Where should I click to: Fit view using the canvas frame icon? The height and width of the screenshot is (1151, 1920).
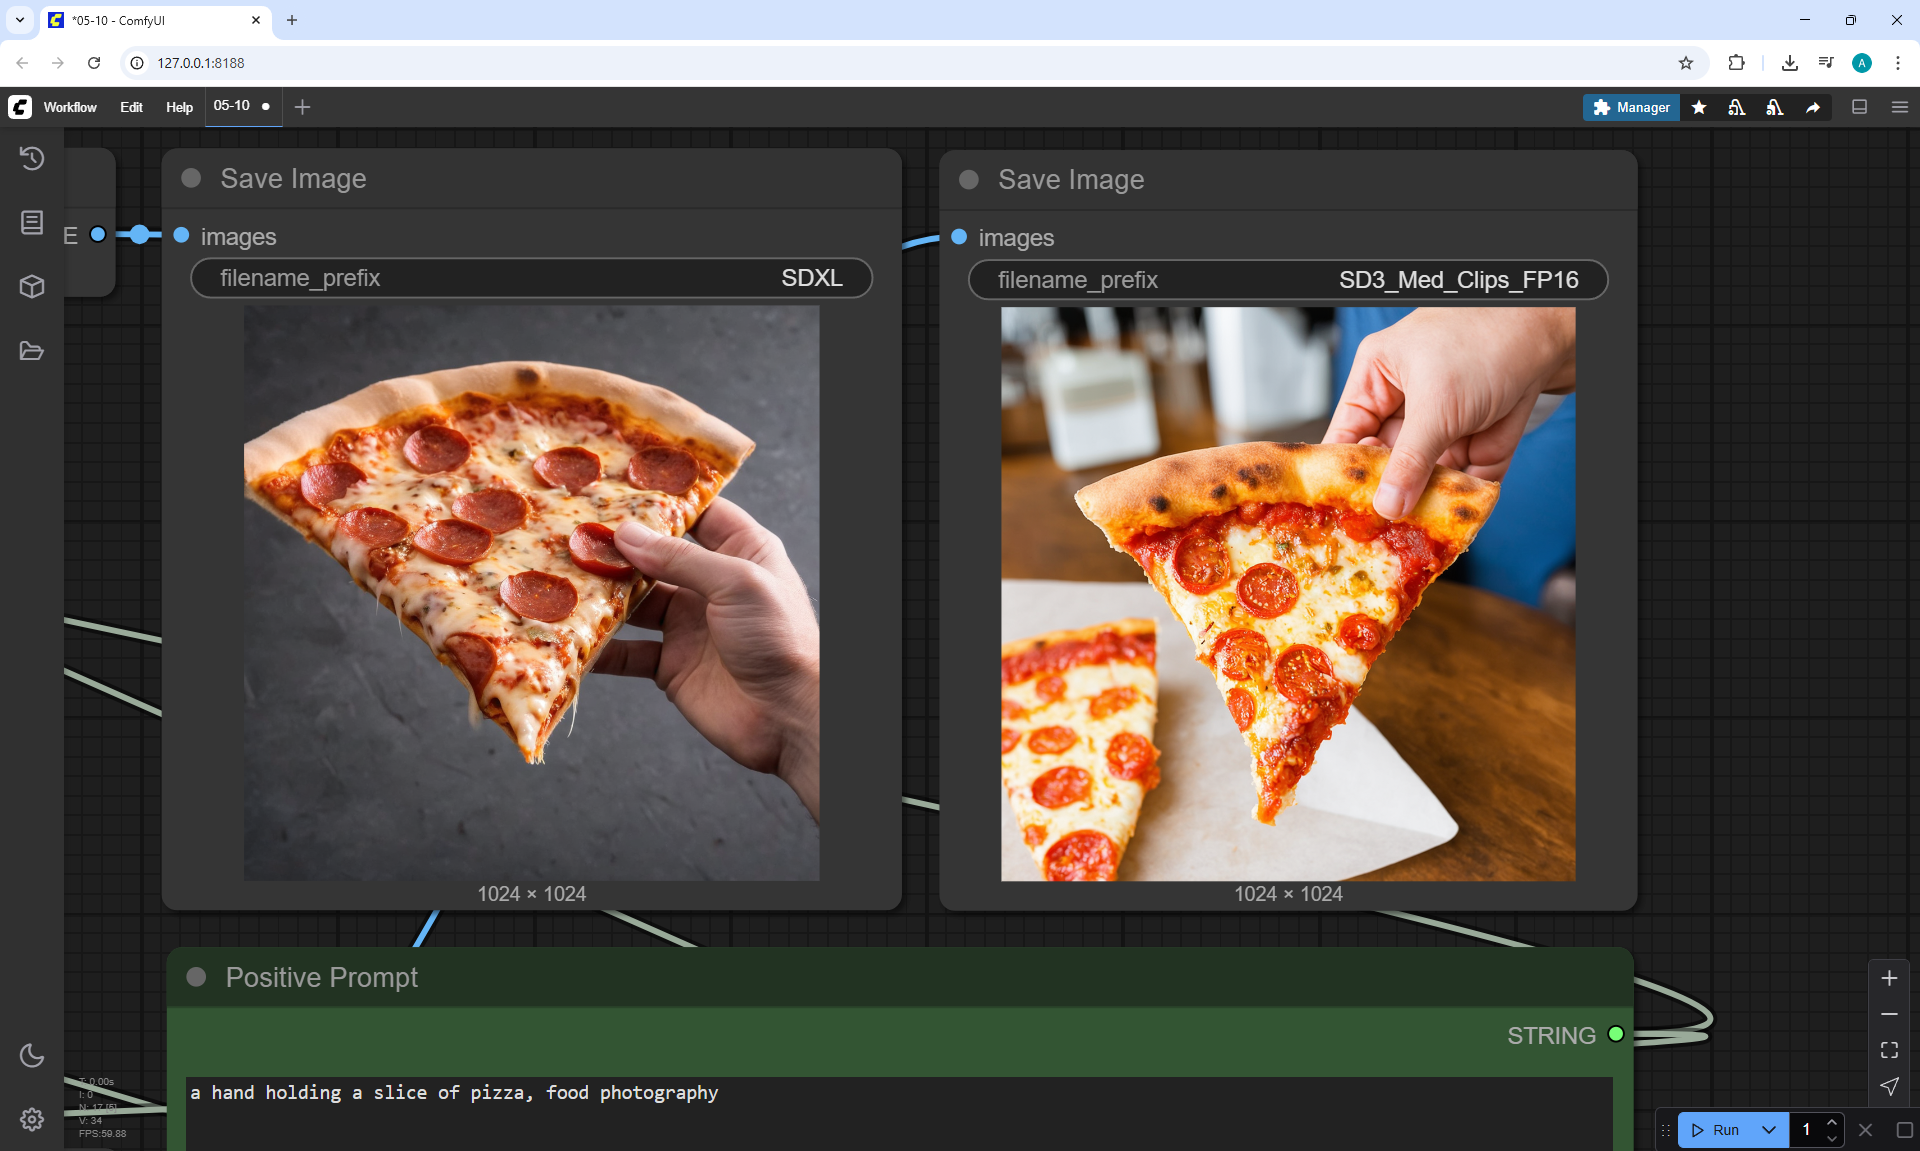[1889, 1050]
